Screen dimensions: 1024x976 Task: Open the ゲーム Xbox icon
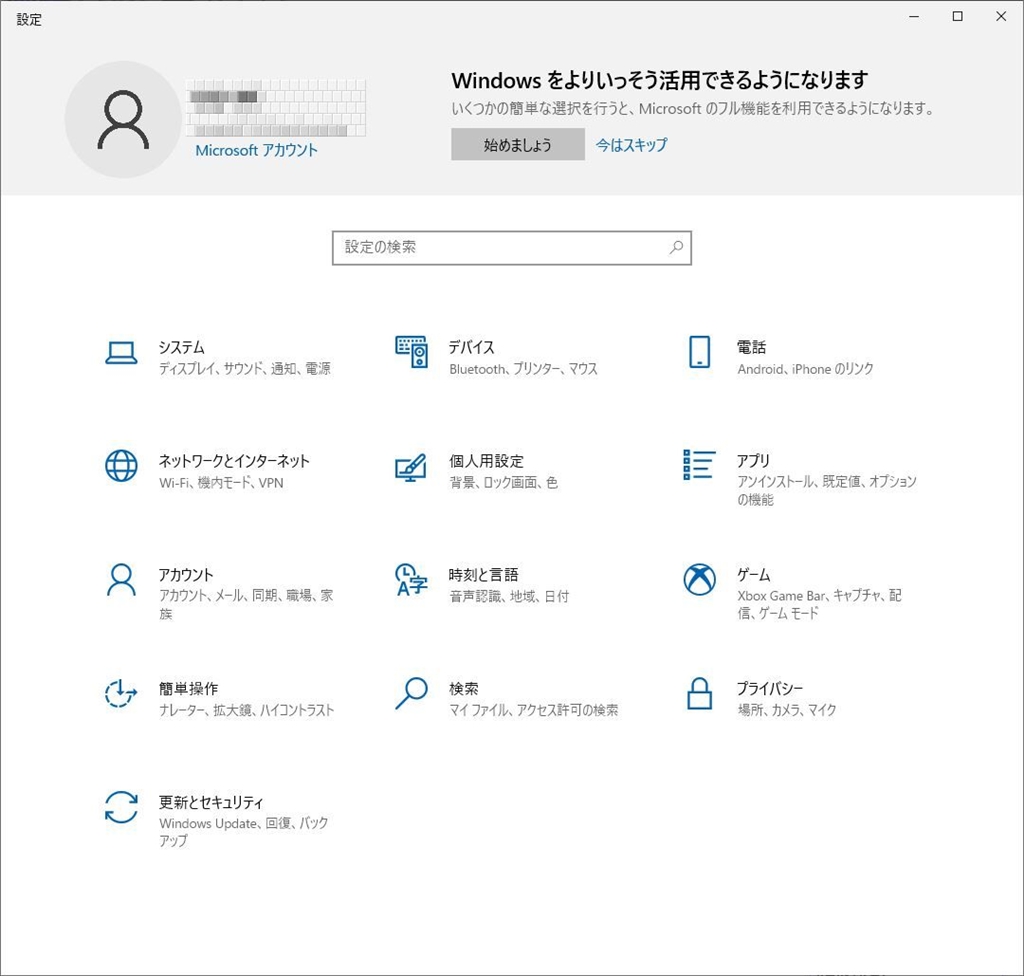[699, 579]
